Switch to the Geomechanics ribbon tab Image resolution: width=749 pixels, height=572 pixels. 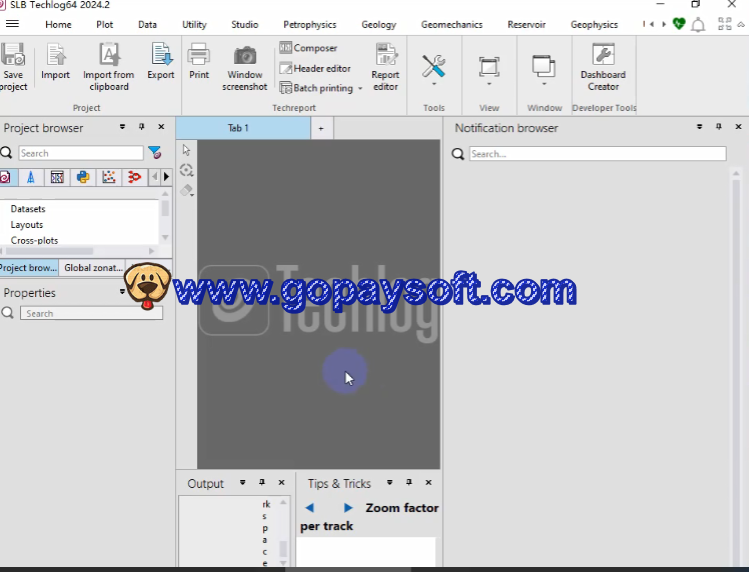452,24
